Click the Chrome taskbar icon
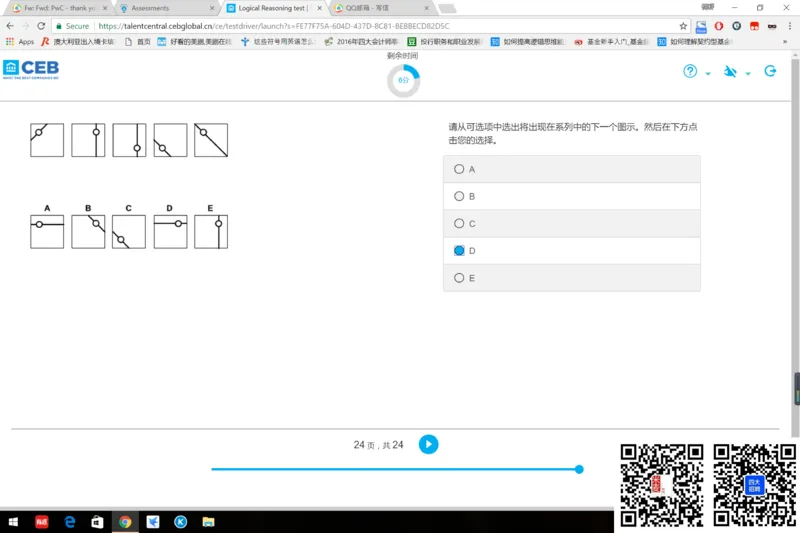Image resolution: width=800 pixels, height=533 pixels. (125, 522)
